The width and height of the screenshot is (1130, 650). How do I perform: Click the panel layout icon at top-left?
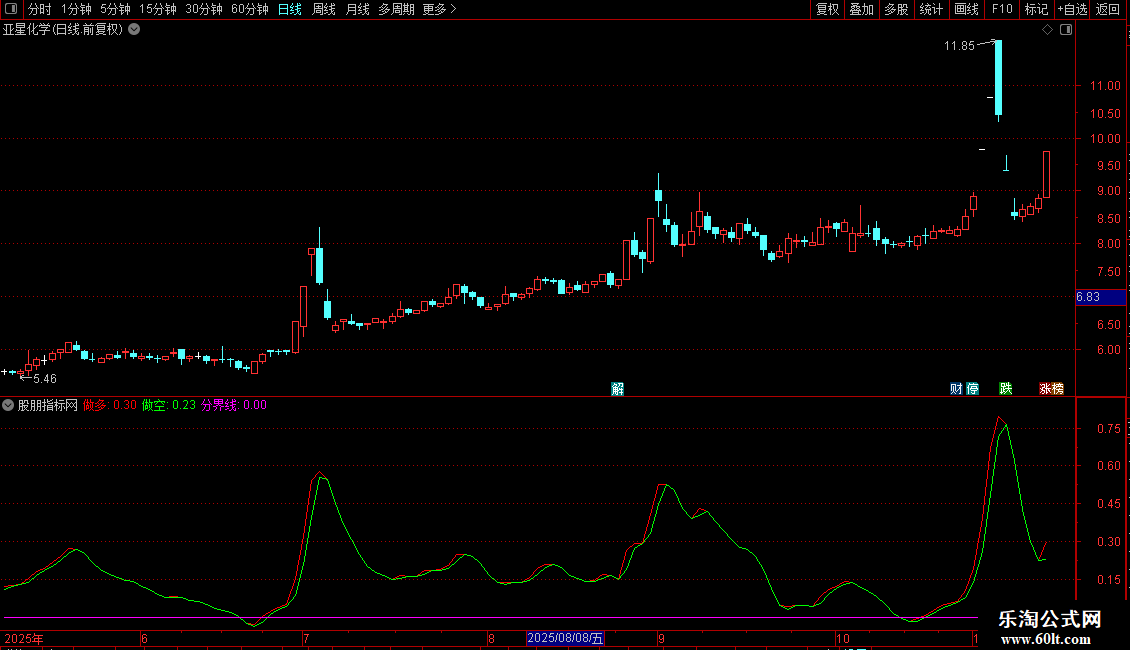tap(12, 9)
